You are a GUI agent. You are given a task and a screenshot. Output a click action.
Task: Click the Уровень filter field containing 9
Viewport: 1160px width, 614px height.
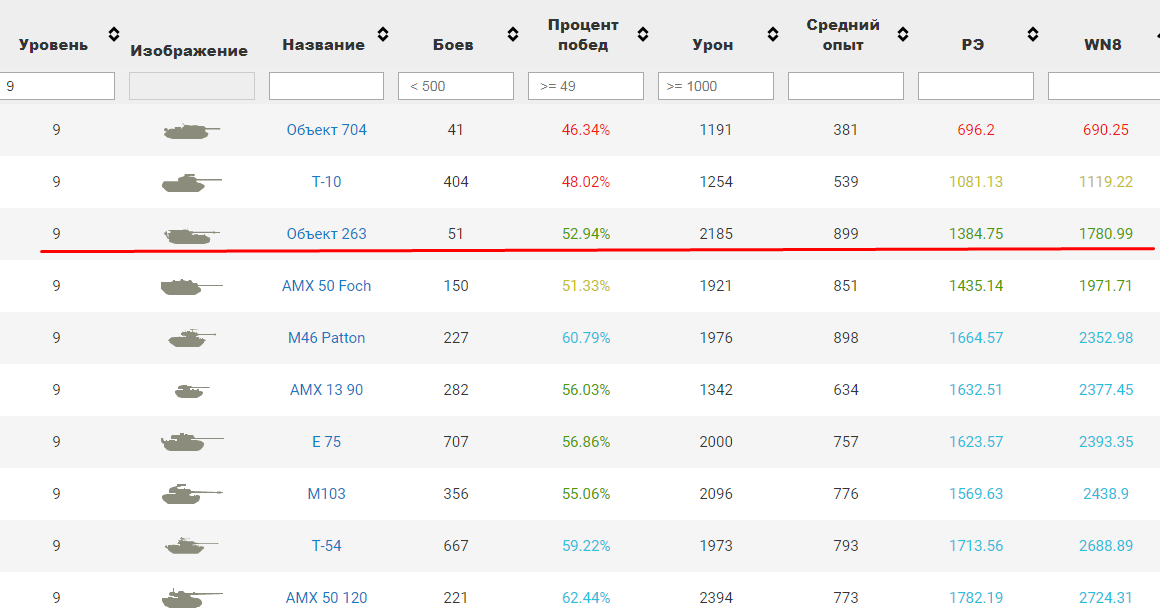58,86
